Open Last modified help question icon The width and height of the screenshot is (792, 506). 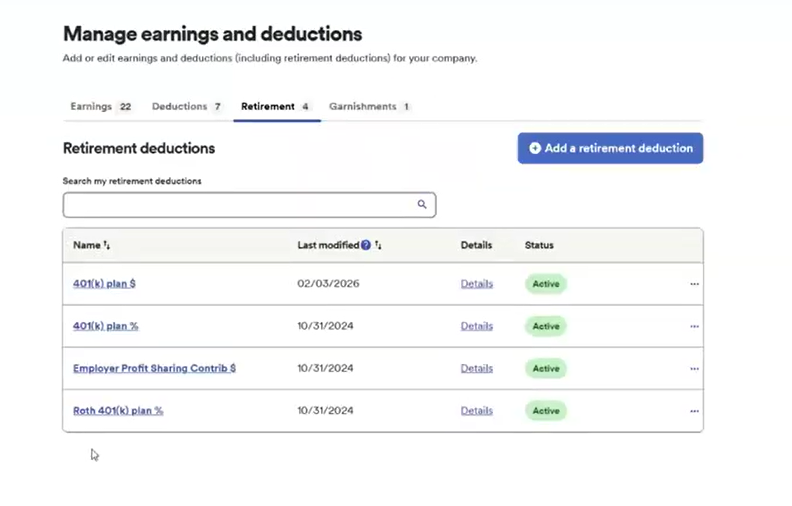(x=366, y=245)
